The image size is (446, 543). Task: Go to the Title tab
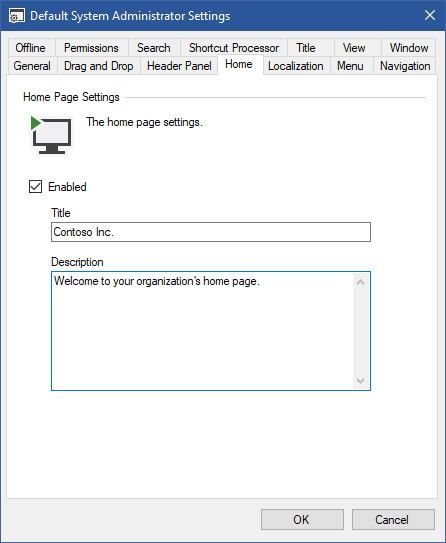[x=306, y=48]
